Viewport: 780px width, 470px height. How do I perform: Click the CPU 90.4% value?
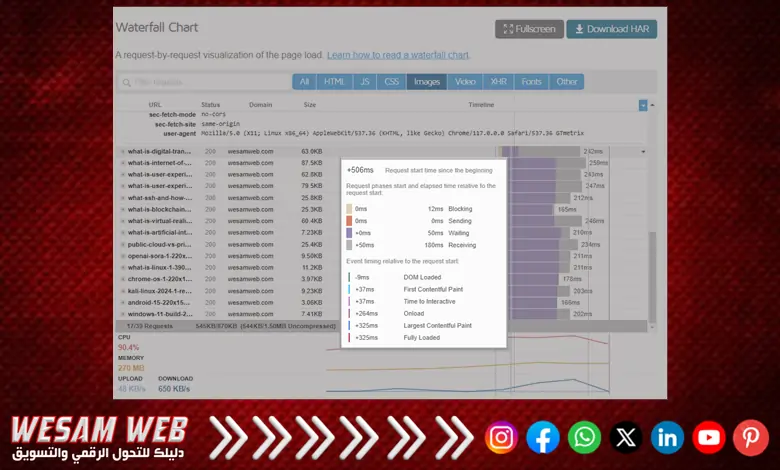pos(128,347)
